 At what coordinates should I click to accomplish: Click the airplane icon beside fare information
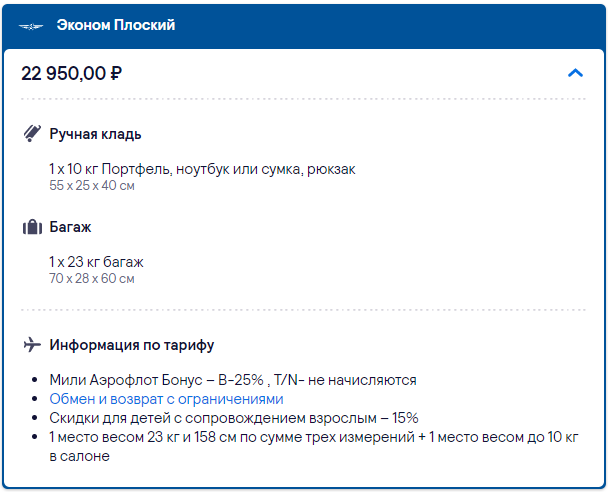pos(32,344)
